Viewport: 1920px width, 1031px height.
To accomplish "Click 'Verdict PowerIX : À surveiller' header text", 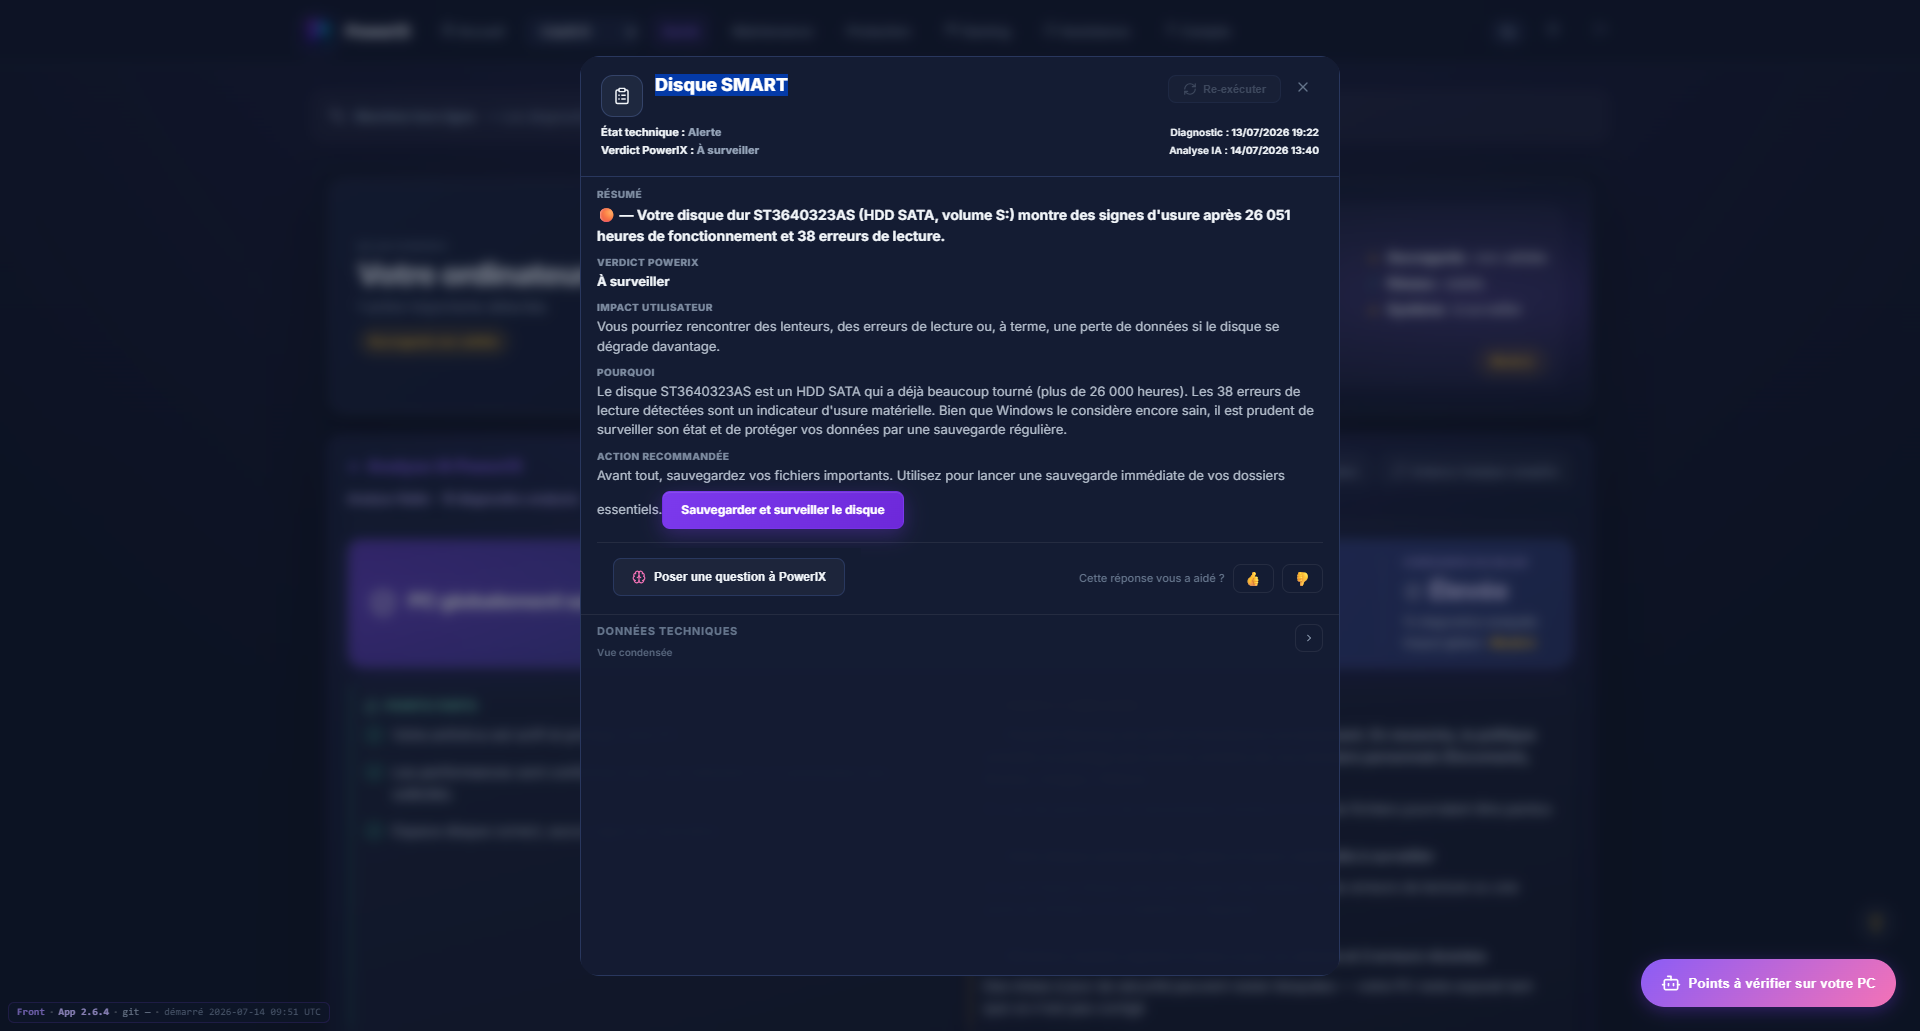I will tap(680, 150).
